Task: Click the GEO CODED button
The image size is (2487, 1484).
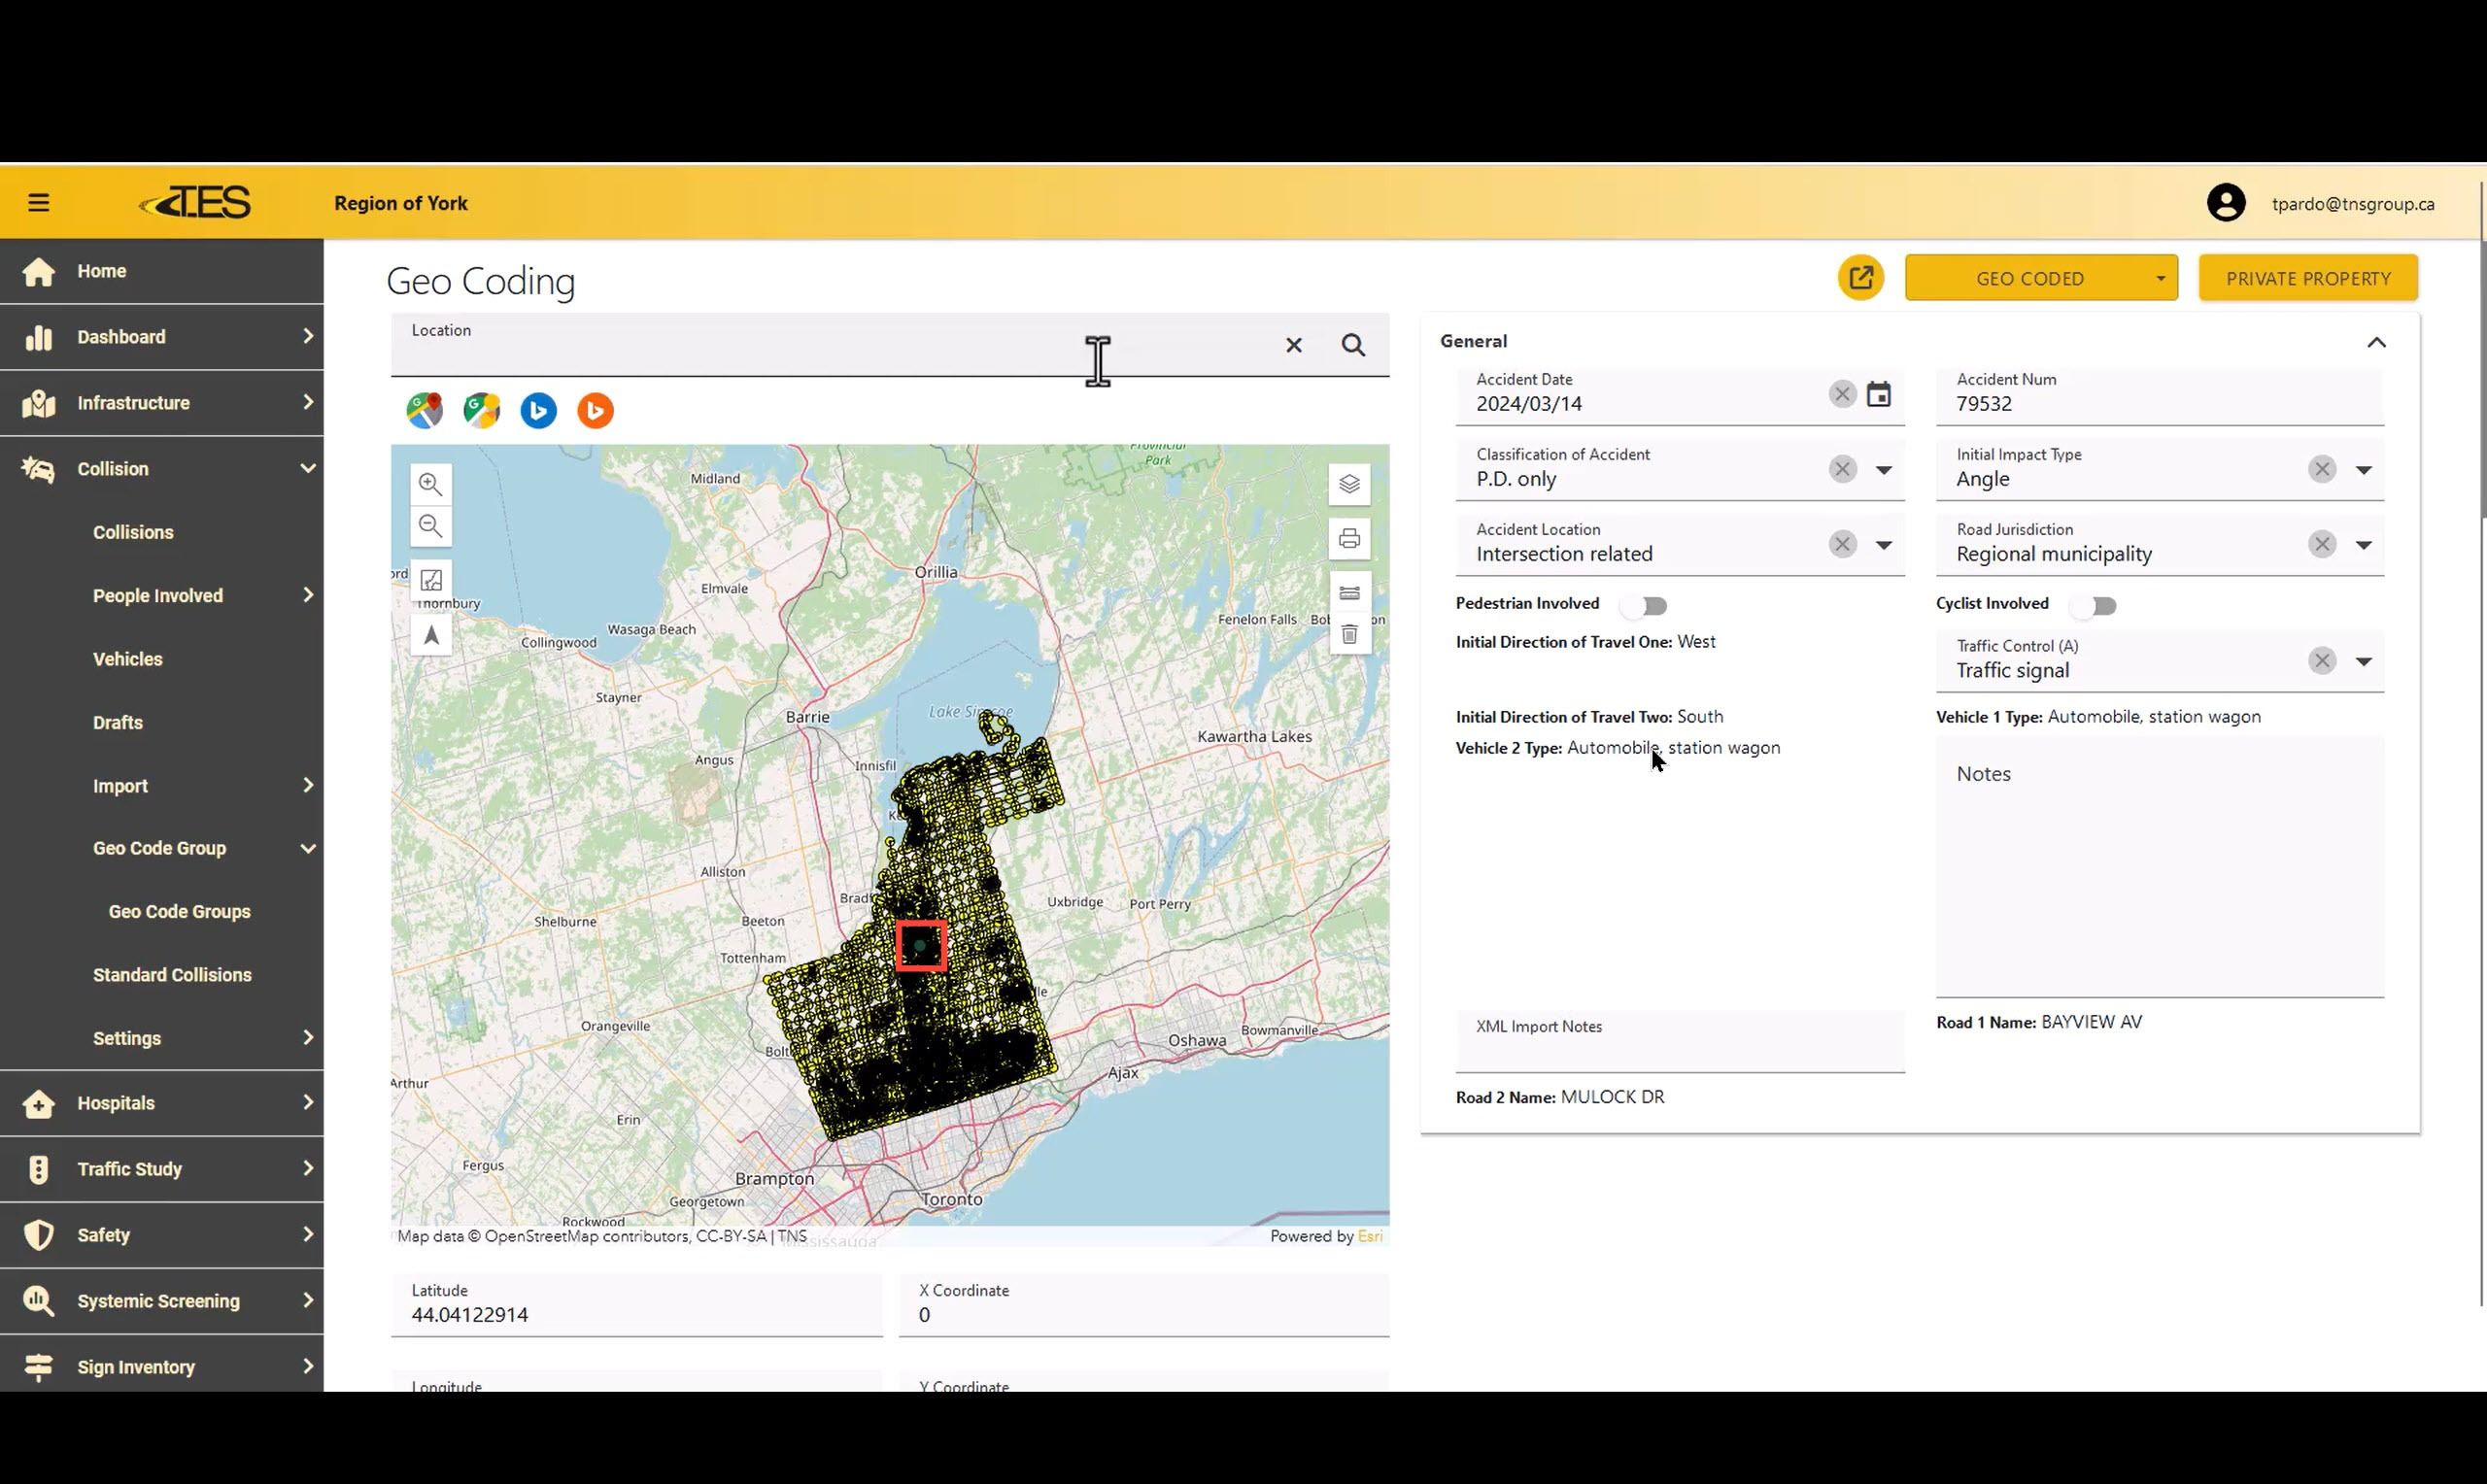Action: 2029,278
